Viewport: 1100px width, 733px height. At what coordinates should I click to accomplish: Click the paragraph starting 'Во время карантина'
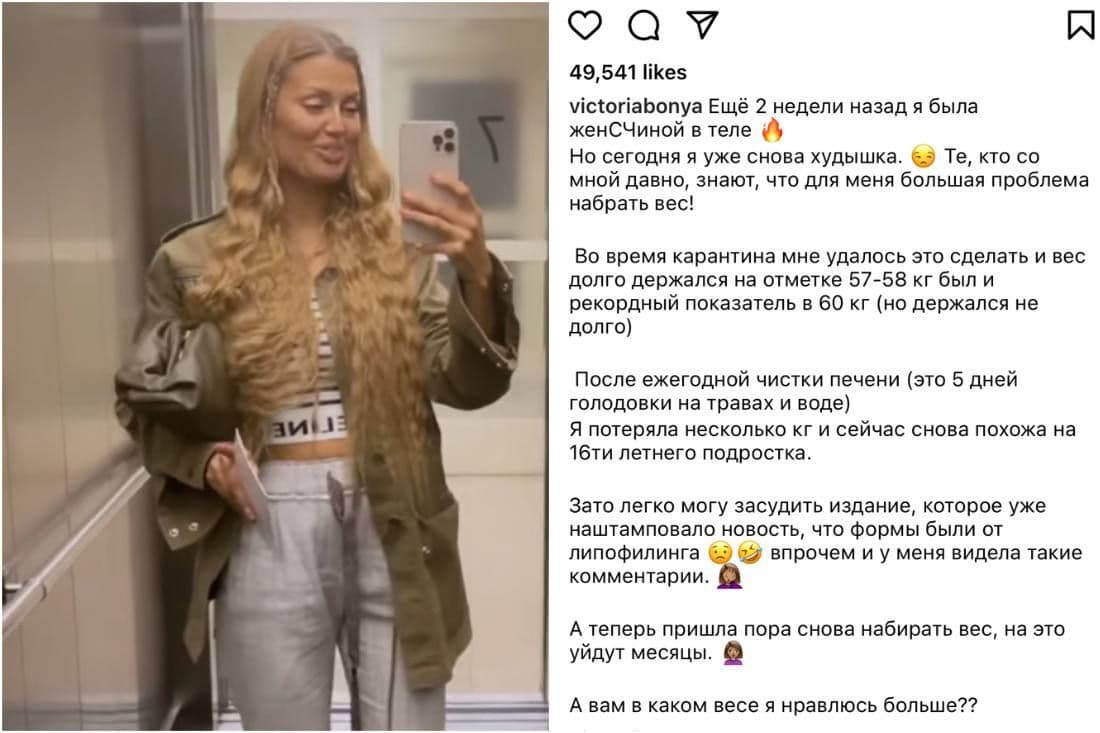tap(827, 292)
